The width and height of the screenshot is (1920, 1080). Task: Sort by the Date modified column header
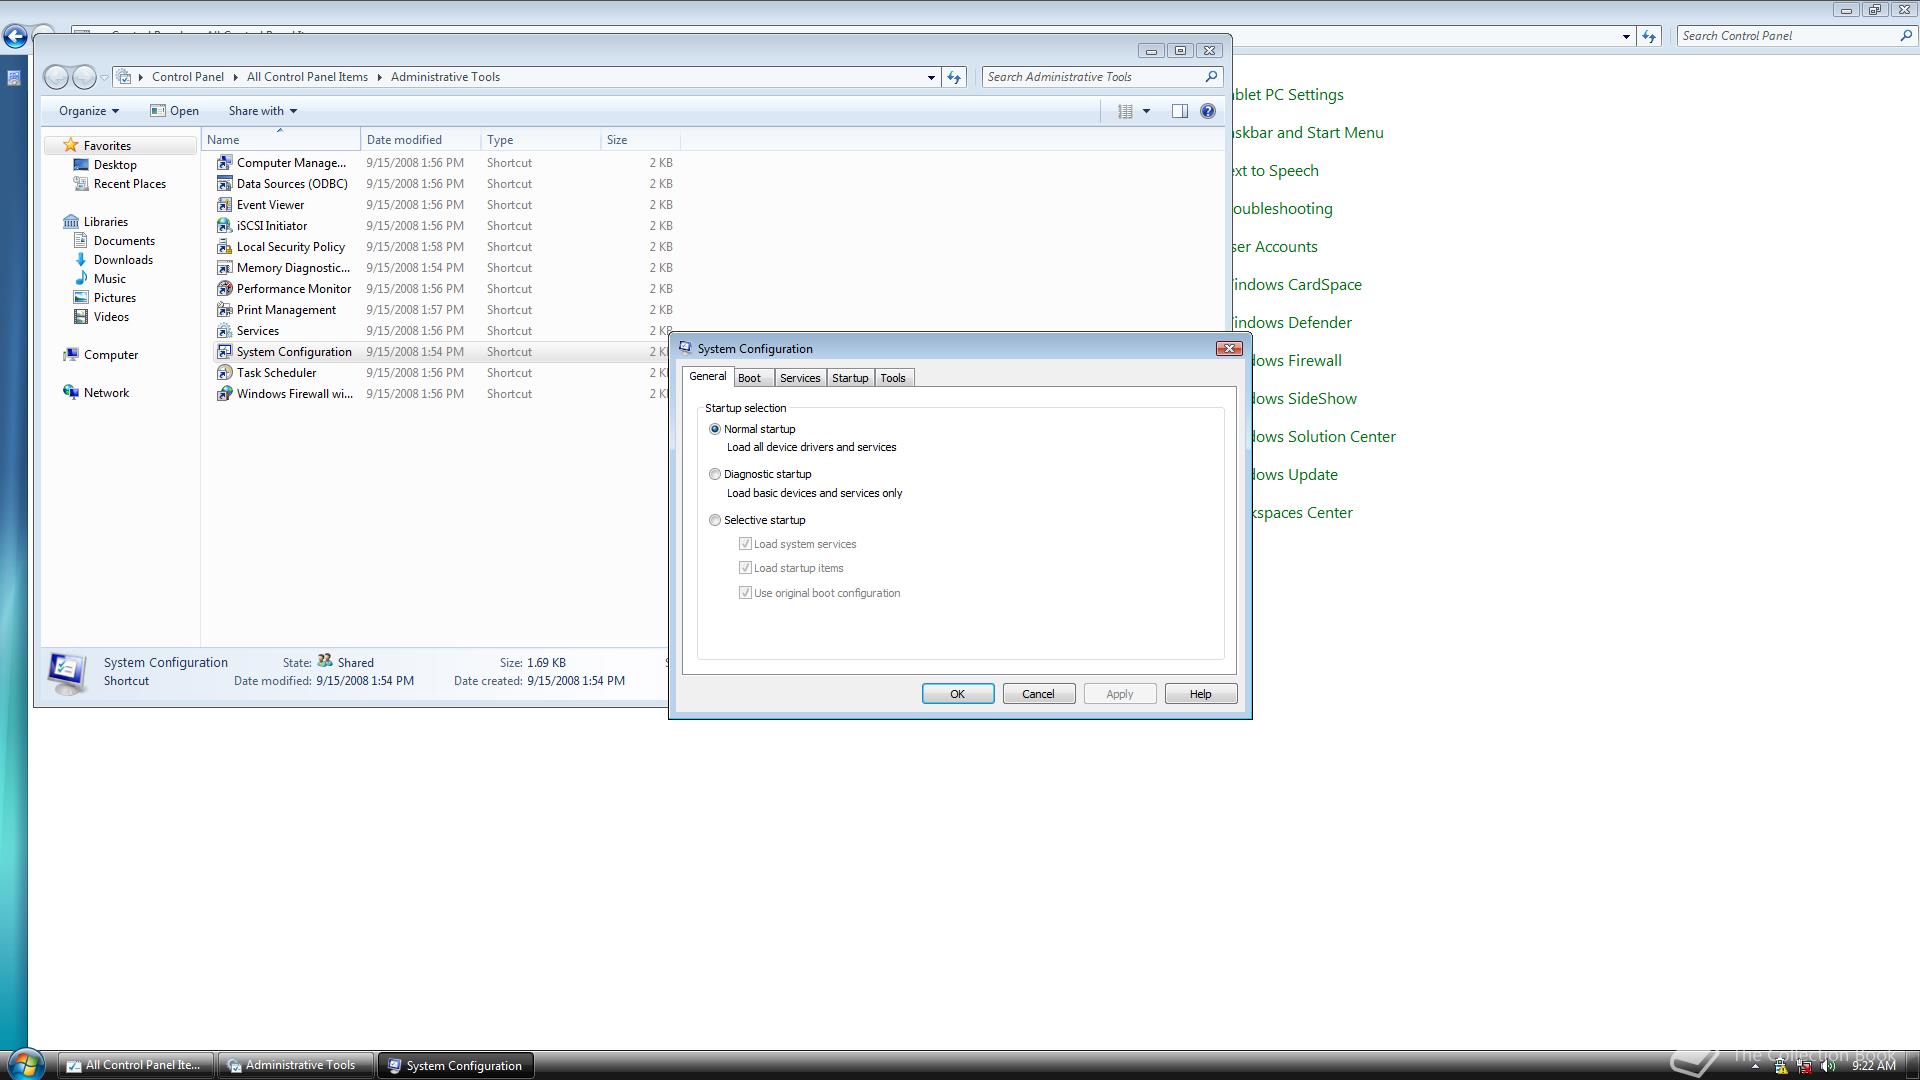point(420,140)
